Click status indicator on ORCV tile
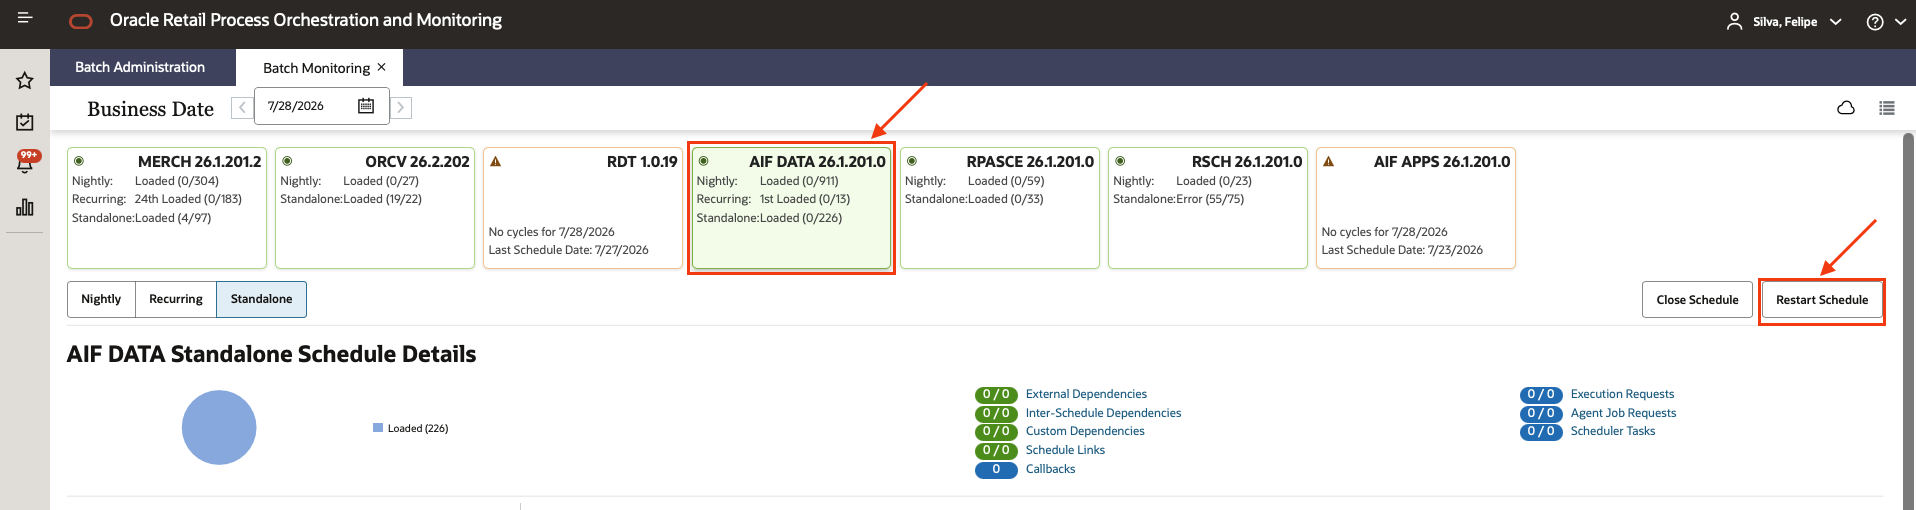1916x510 pixels. (287, 161)
